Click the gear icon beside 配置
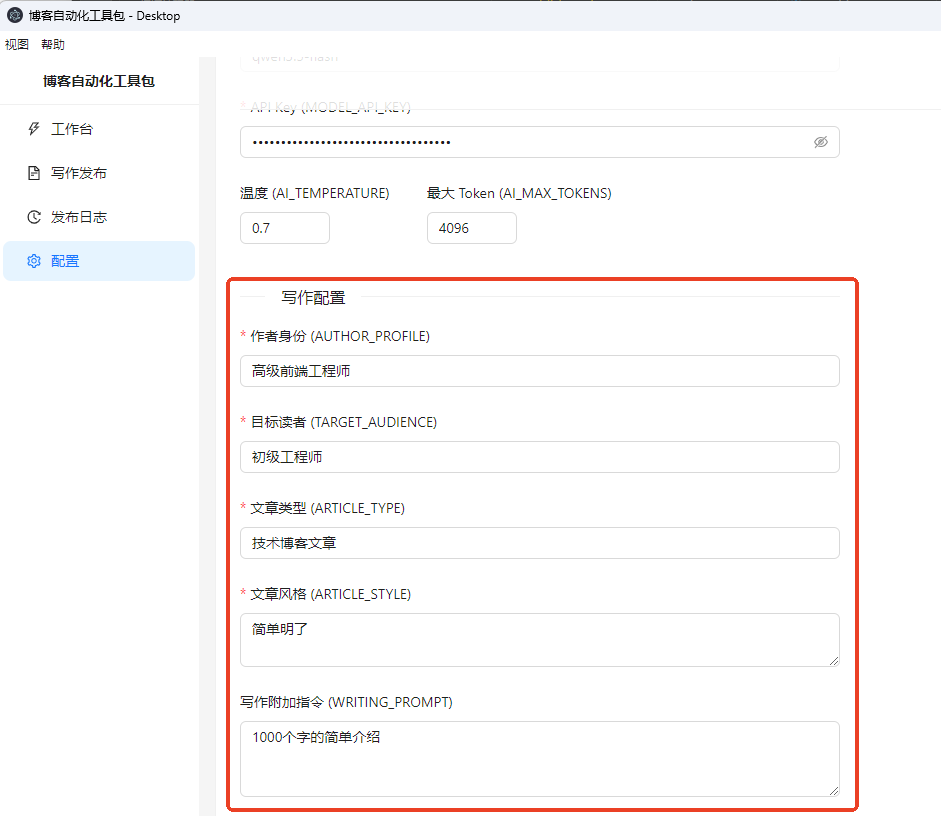The image size is (941, 816). tap(34, 261)
